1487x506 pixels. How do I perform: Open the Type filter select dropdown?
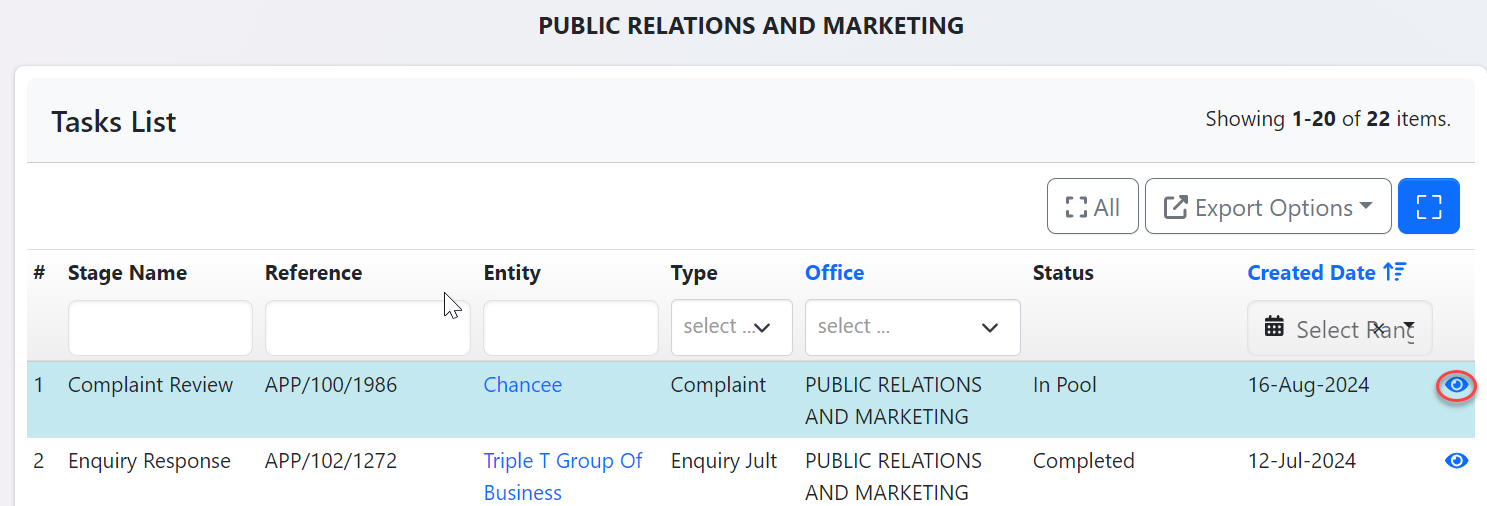click(731, 327)
